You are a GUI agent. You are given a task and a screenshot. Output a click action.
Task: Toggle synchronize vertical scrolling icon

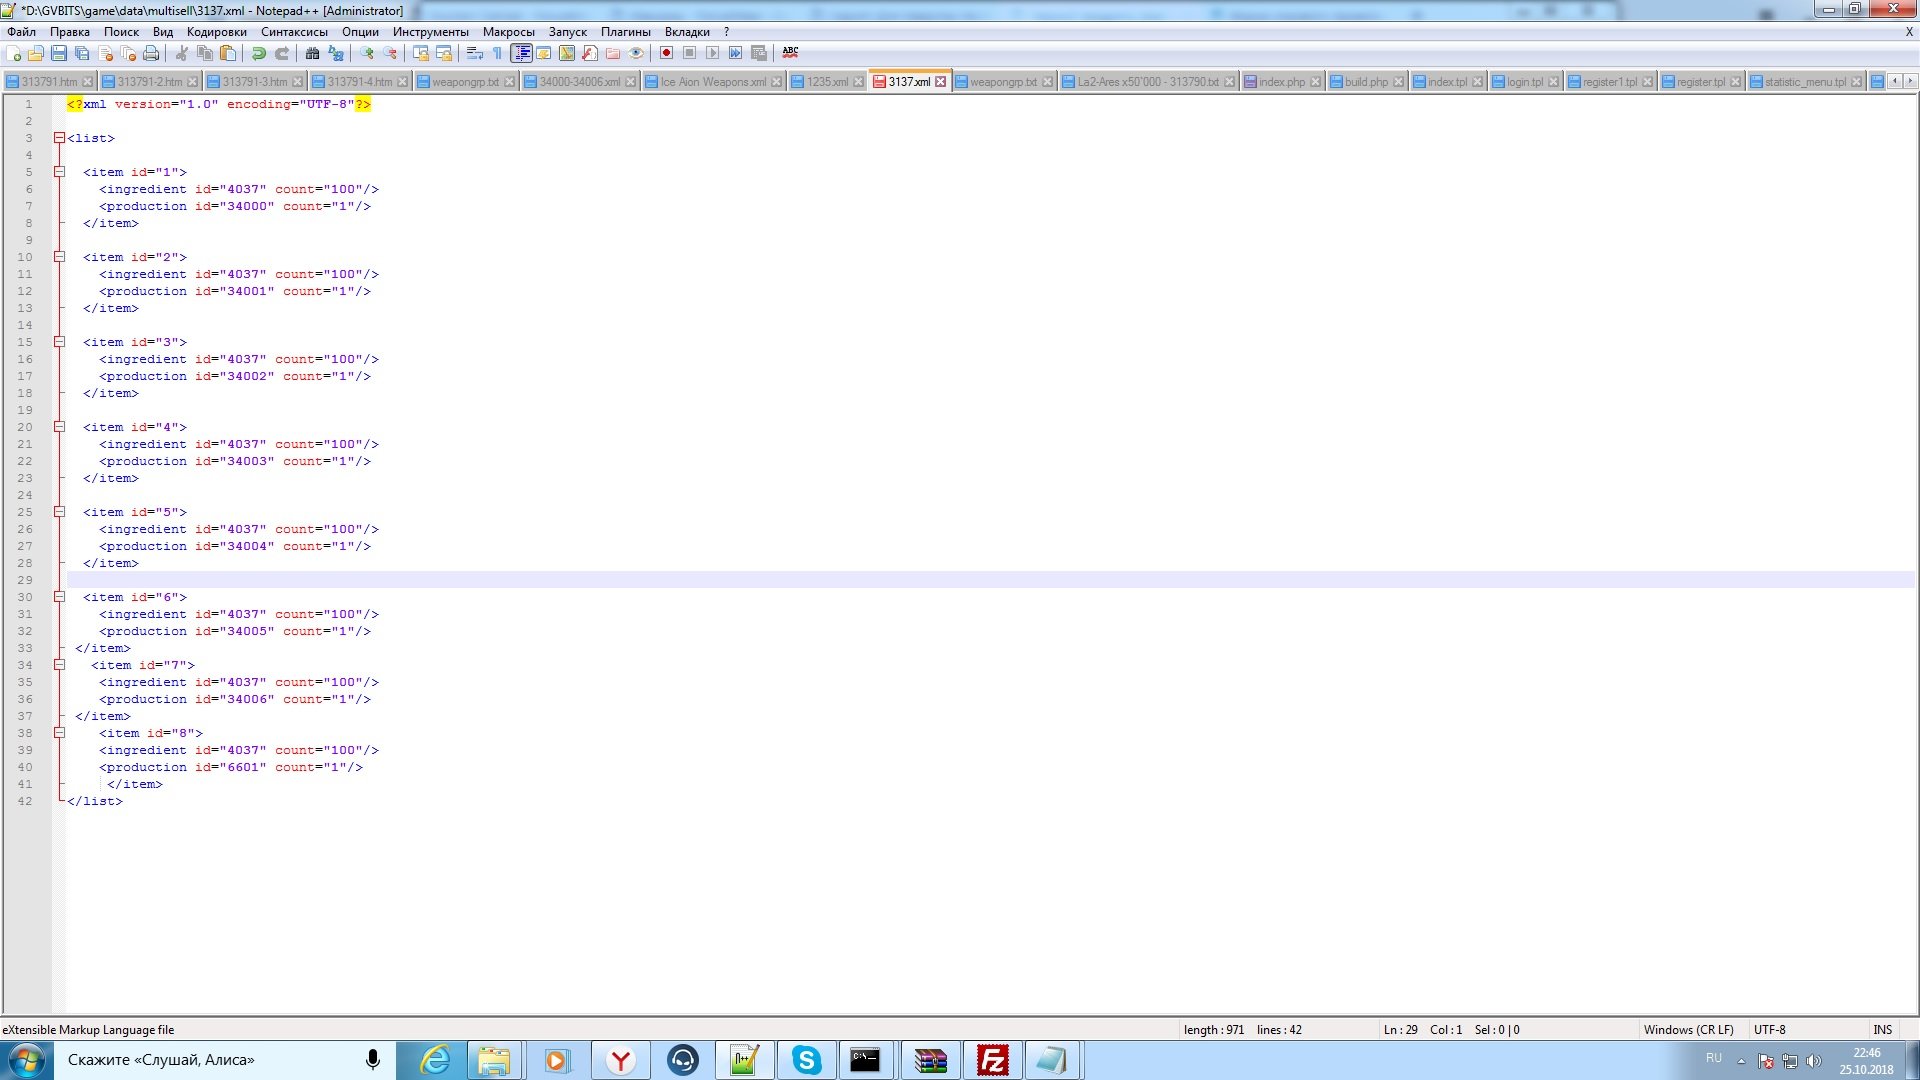point(421,53)
